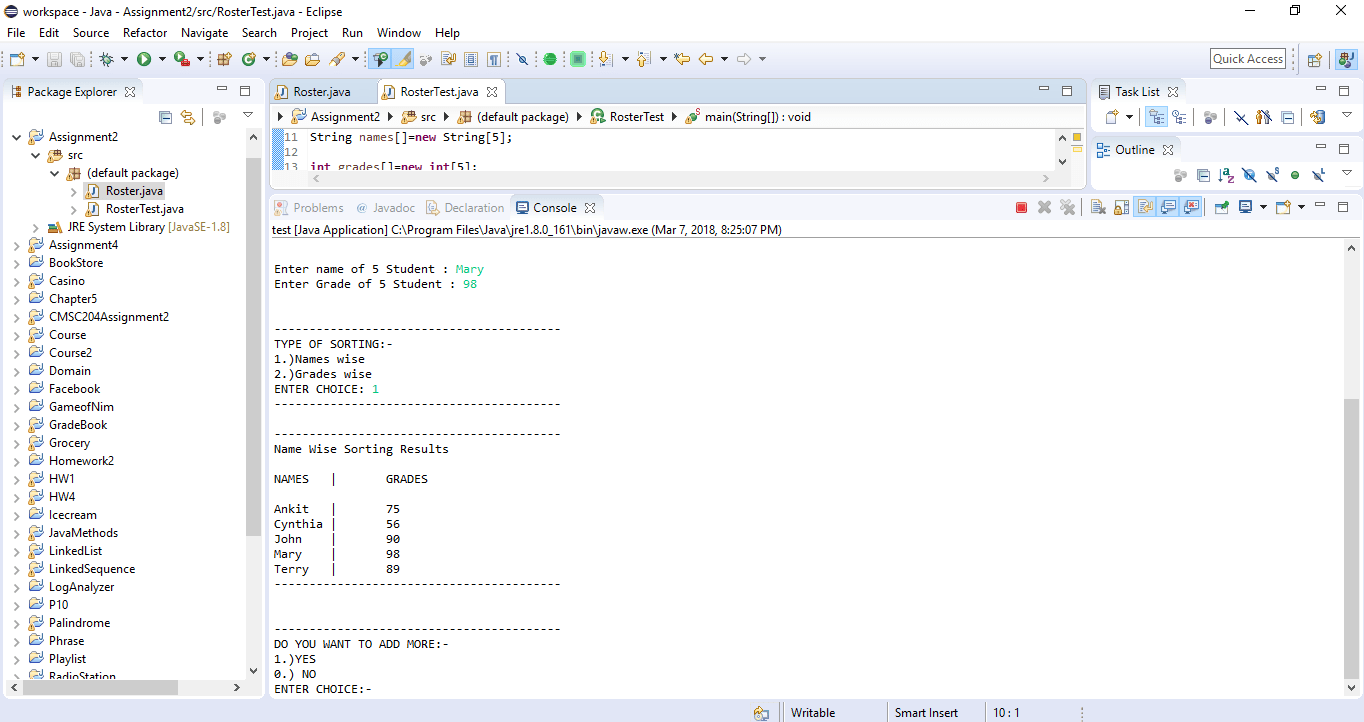Click the console vertical scrollbar thumb
Image resolution: width=1364 pixels, height=722 pixels.
pos(1352,540)
